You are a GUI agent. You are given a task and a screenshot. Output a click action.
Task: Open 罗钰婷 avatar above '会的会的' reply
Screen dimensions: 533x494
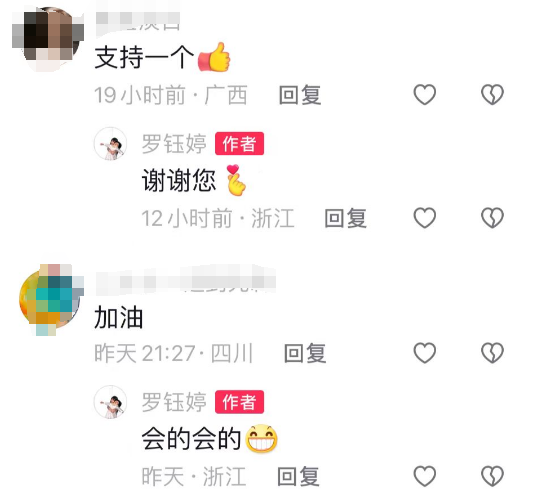[110, 402]
